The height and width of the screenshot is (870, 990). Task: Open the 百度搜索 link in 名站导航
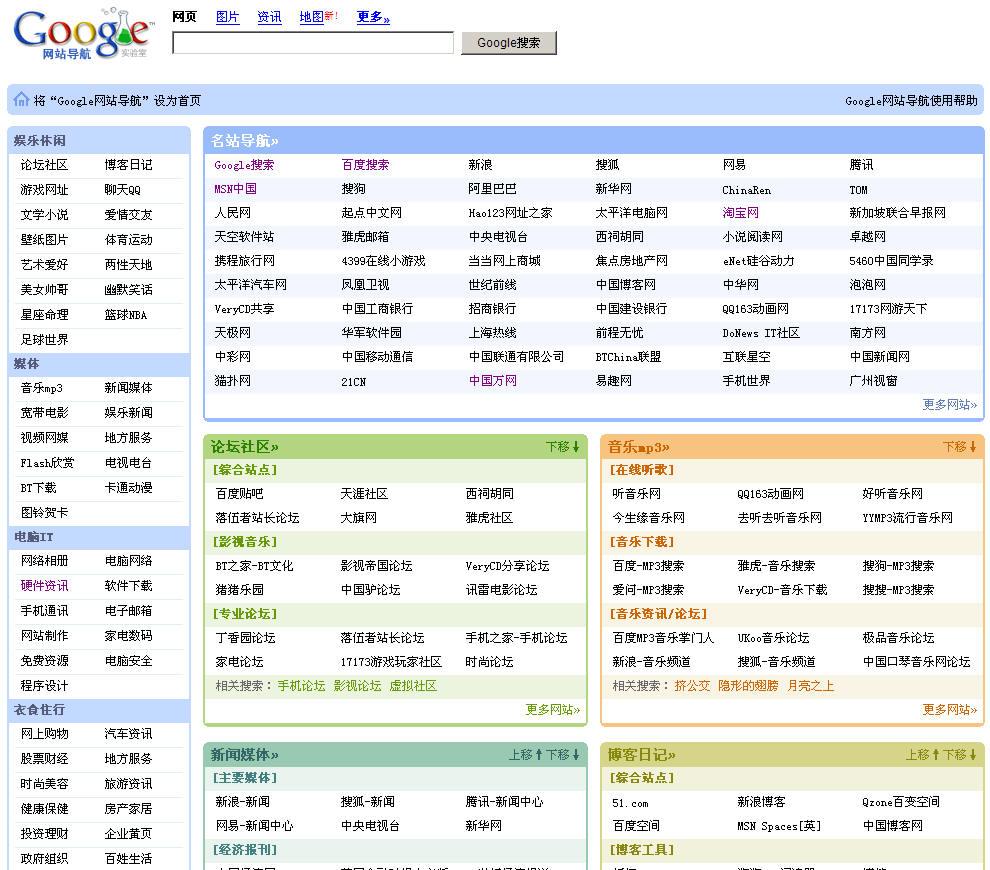tap(365, 165)
